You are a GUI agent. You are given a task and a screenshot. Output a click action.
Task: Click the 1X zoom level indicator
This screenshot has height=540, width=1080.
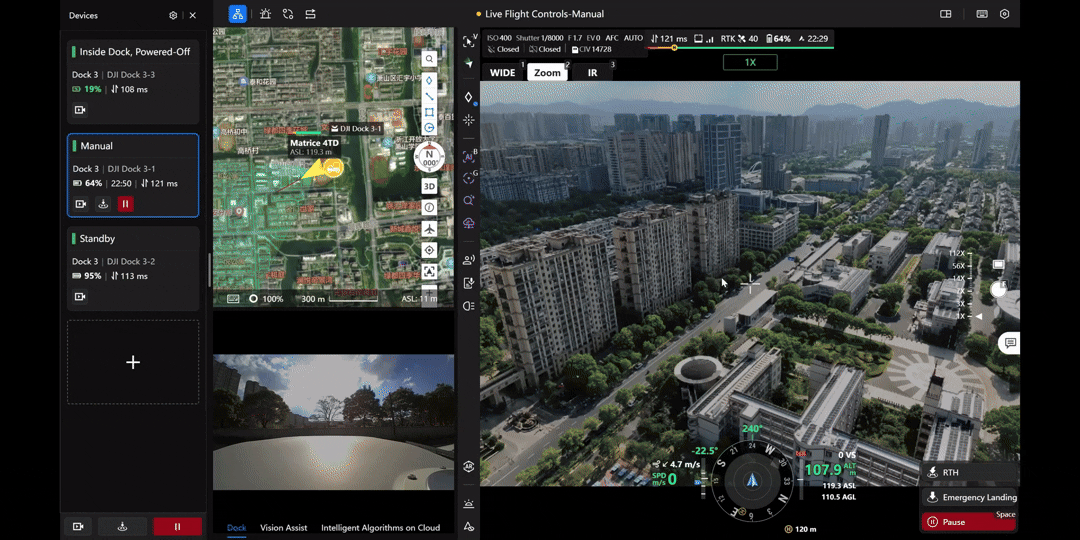click(750, 62)
